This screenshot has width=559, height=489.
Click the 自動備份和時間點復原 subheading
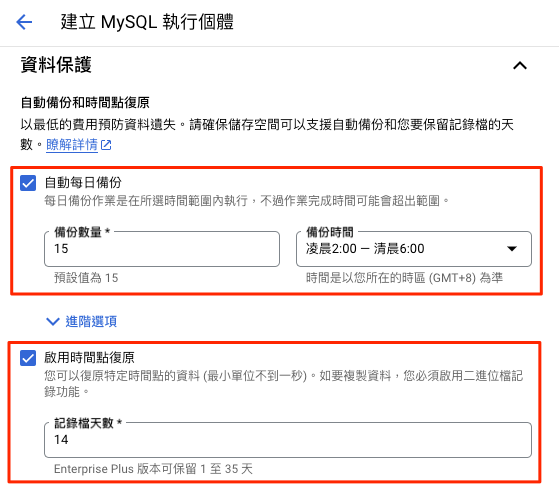pos(85,103)
